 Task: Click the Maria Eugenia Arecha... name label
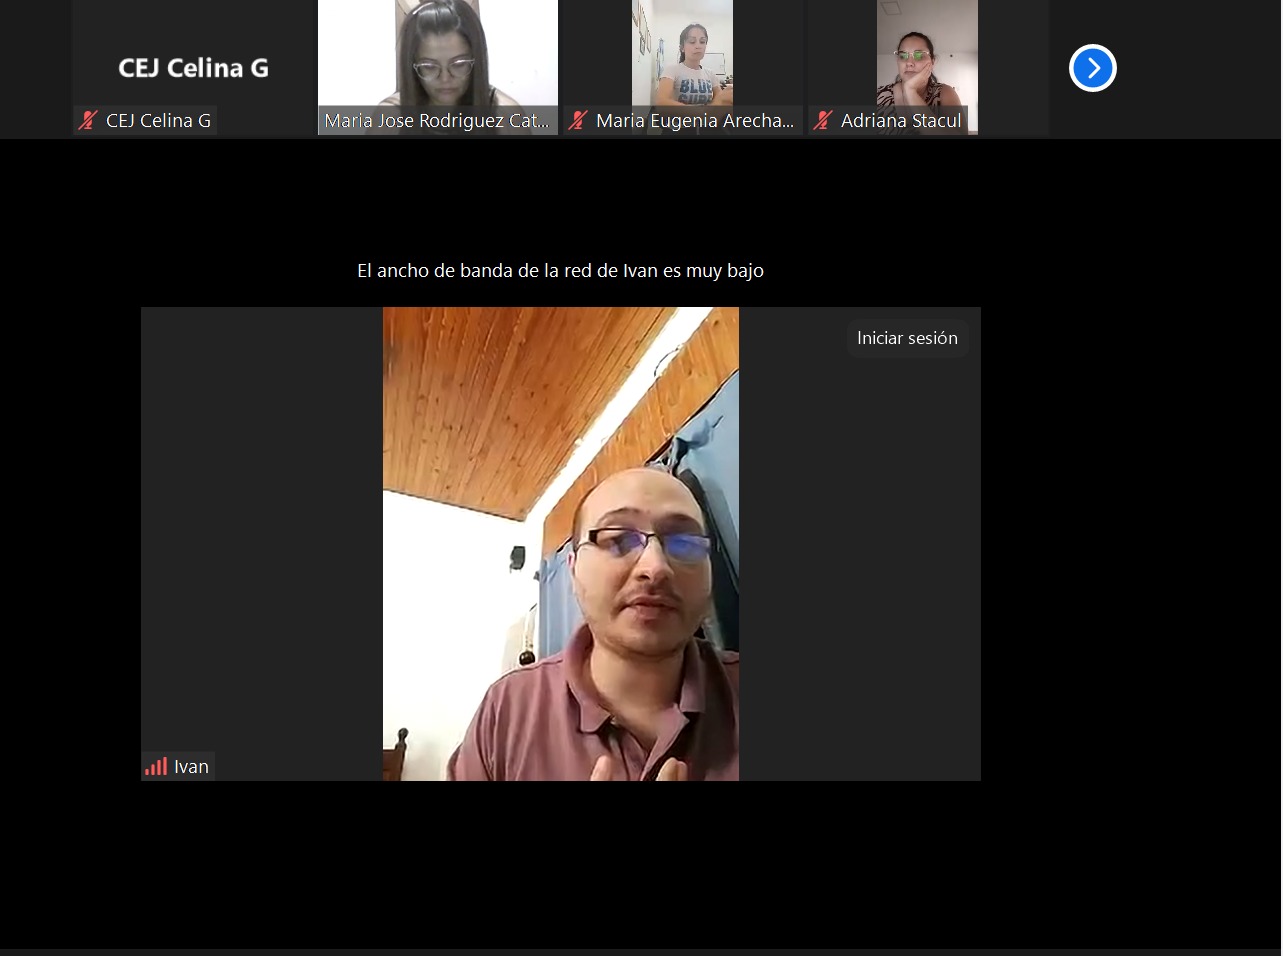click(x=694, y=121)
